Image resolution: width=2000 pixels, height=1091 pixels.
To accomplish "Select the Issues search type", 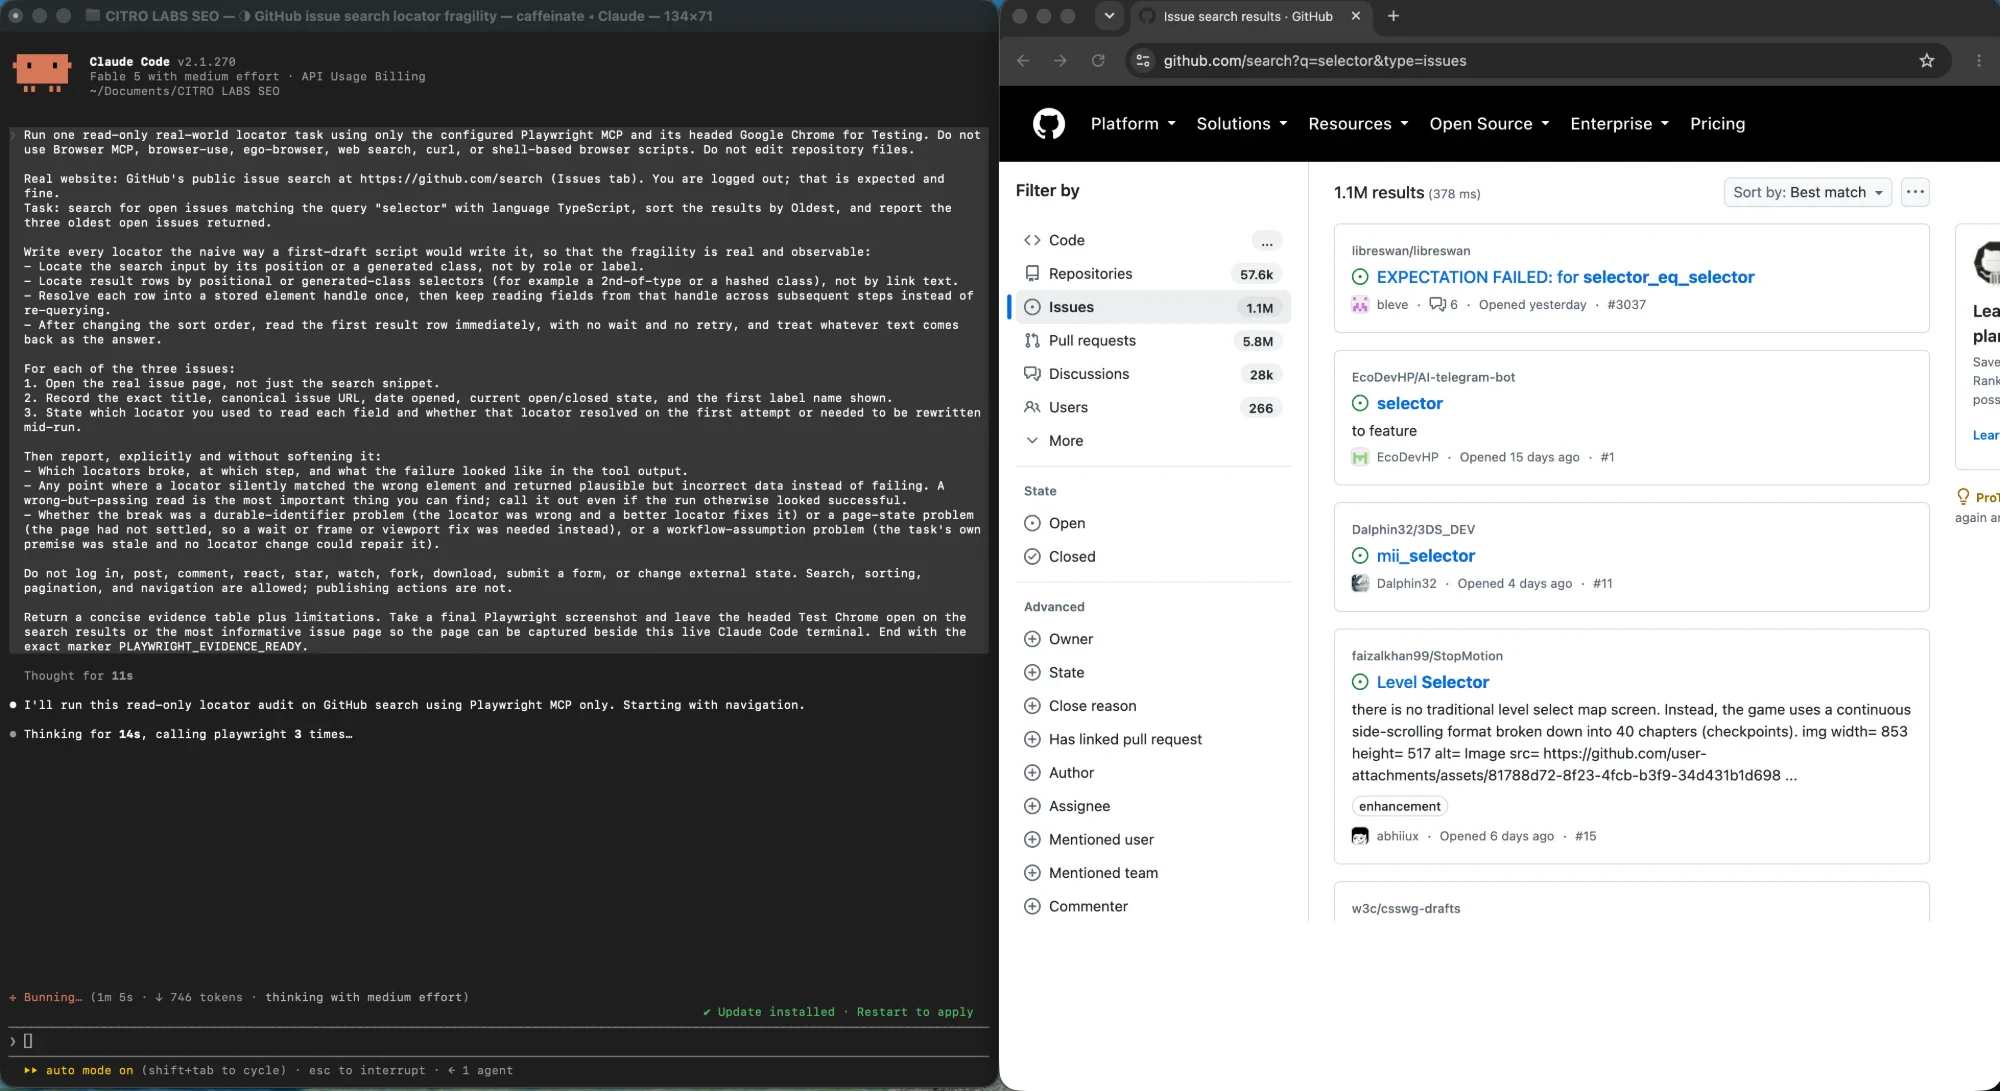I will [x=1153, y=308].
